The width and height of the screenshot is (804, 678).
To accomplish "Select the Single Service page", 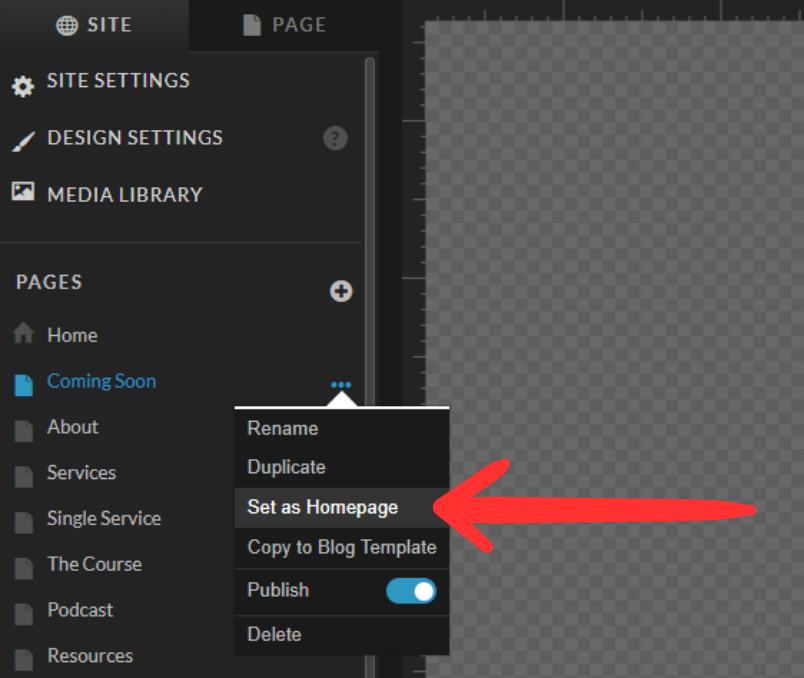I will 104,519.
